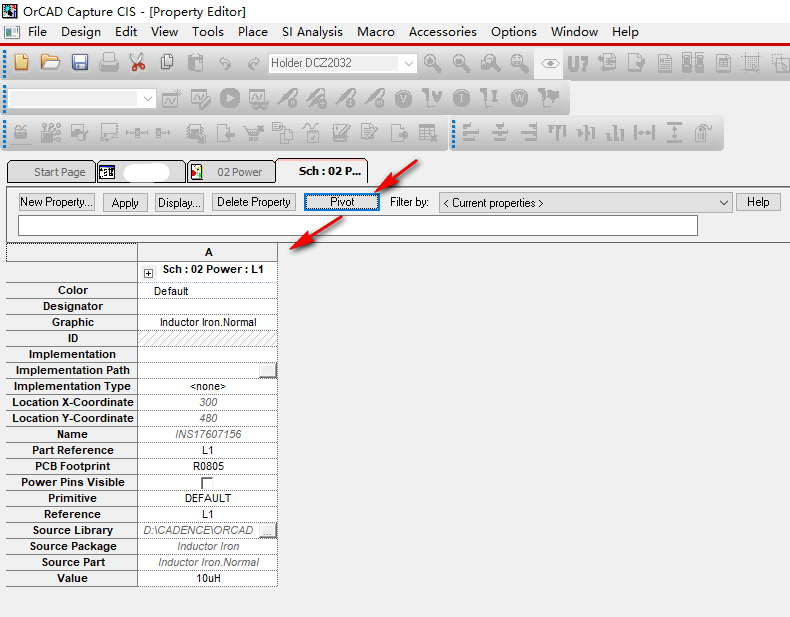Open the Options menu
Image resolution: width=790 pixels, height=617 pixels.
[513, 32]
